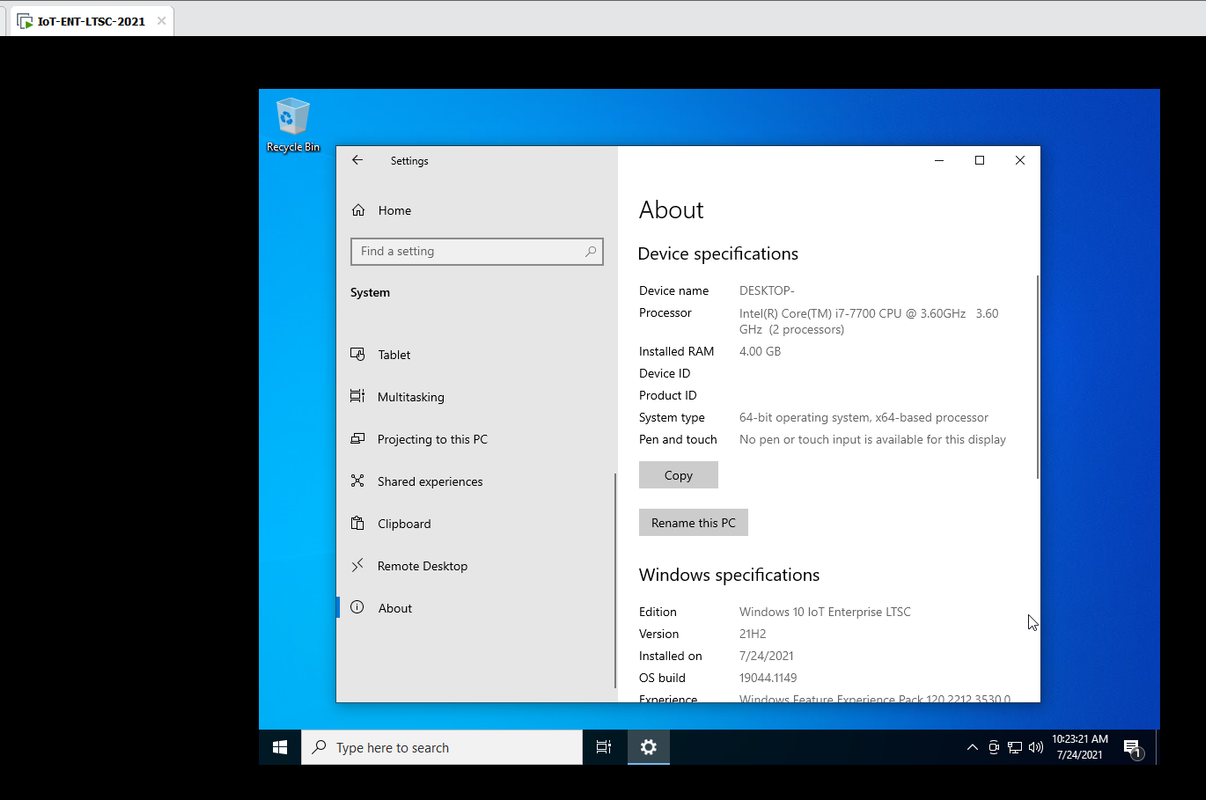Select the Remote Desktop icon
This screenshot has height=800, width=1206.
click(x=357, y=566)
